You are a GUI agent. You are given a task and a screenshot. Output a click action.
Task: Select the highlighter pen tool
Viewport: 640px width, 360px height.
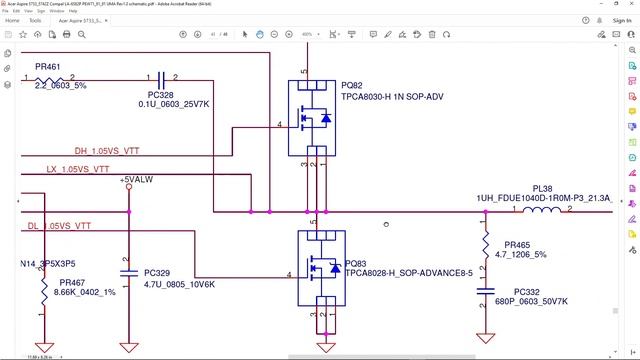coord(388,35)
